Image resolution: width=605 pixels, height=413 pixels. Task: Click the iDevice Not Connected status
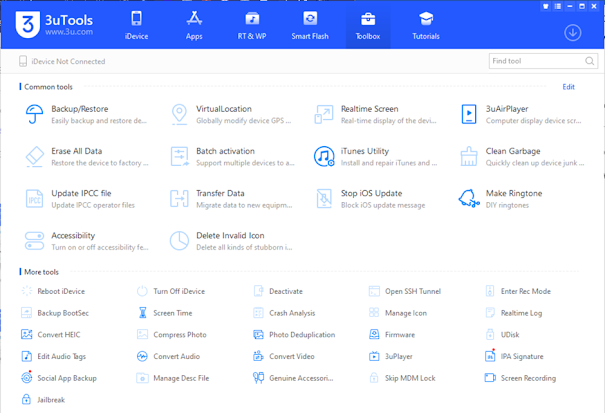point(62,61)
